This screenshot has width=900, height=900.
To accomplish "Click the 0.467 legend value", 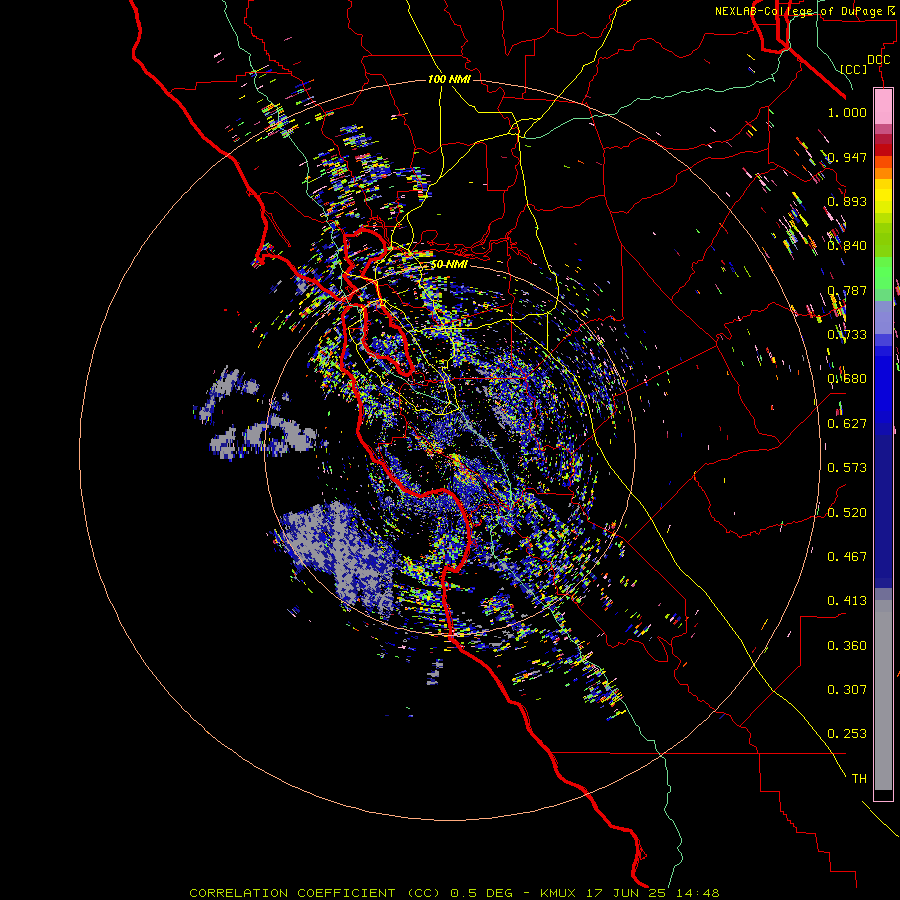I will pos(847,557).
